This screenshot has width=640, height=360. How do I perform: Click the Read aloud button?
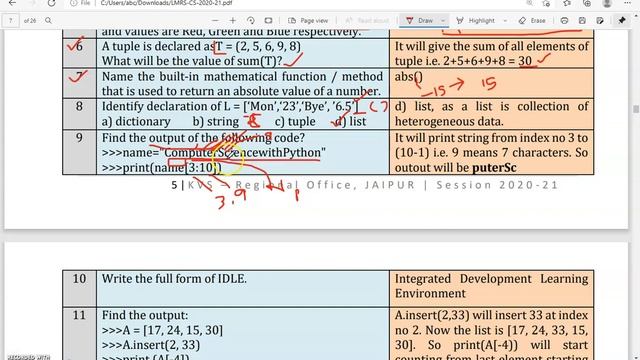pyautogui.click(x=367, y=20)
